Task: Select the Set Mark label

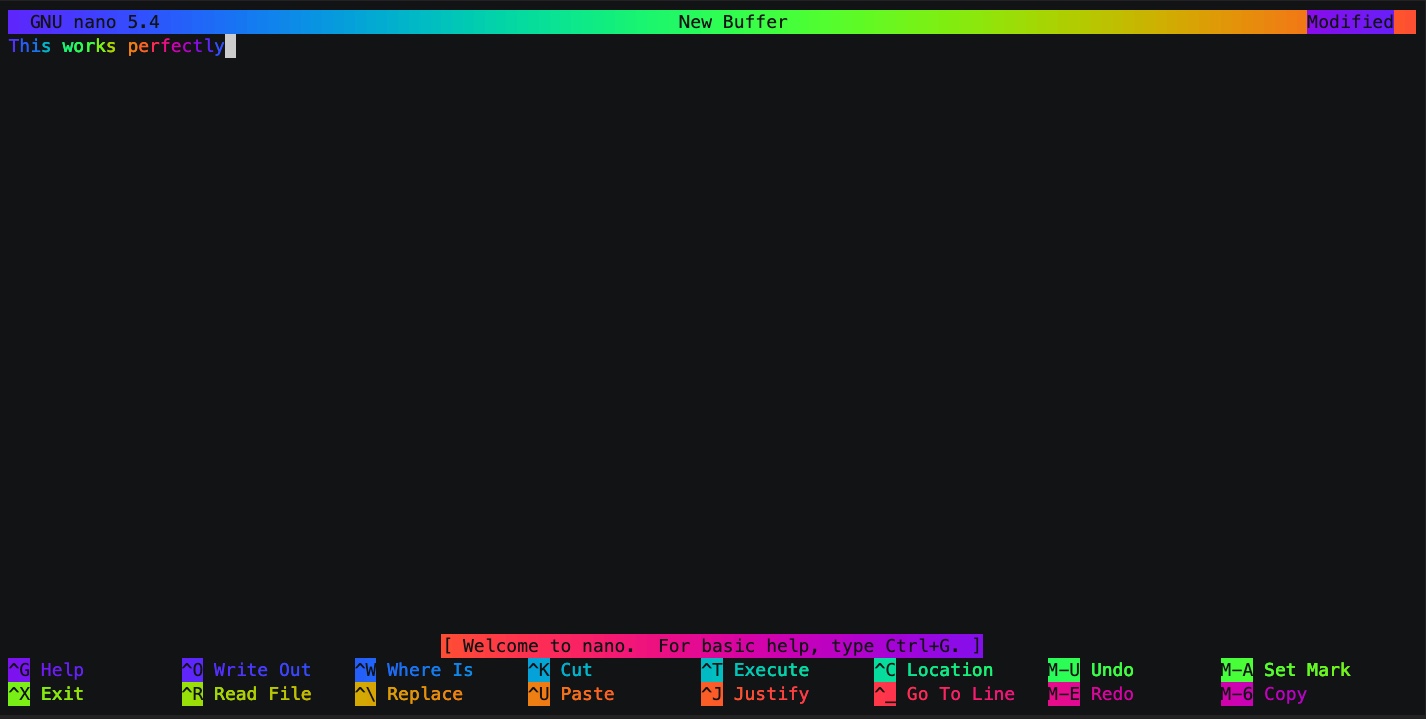Action: (x=1307, y=670)
